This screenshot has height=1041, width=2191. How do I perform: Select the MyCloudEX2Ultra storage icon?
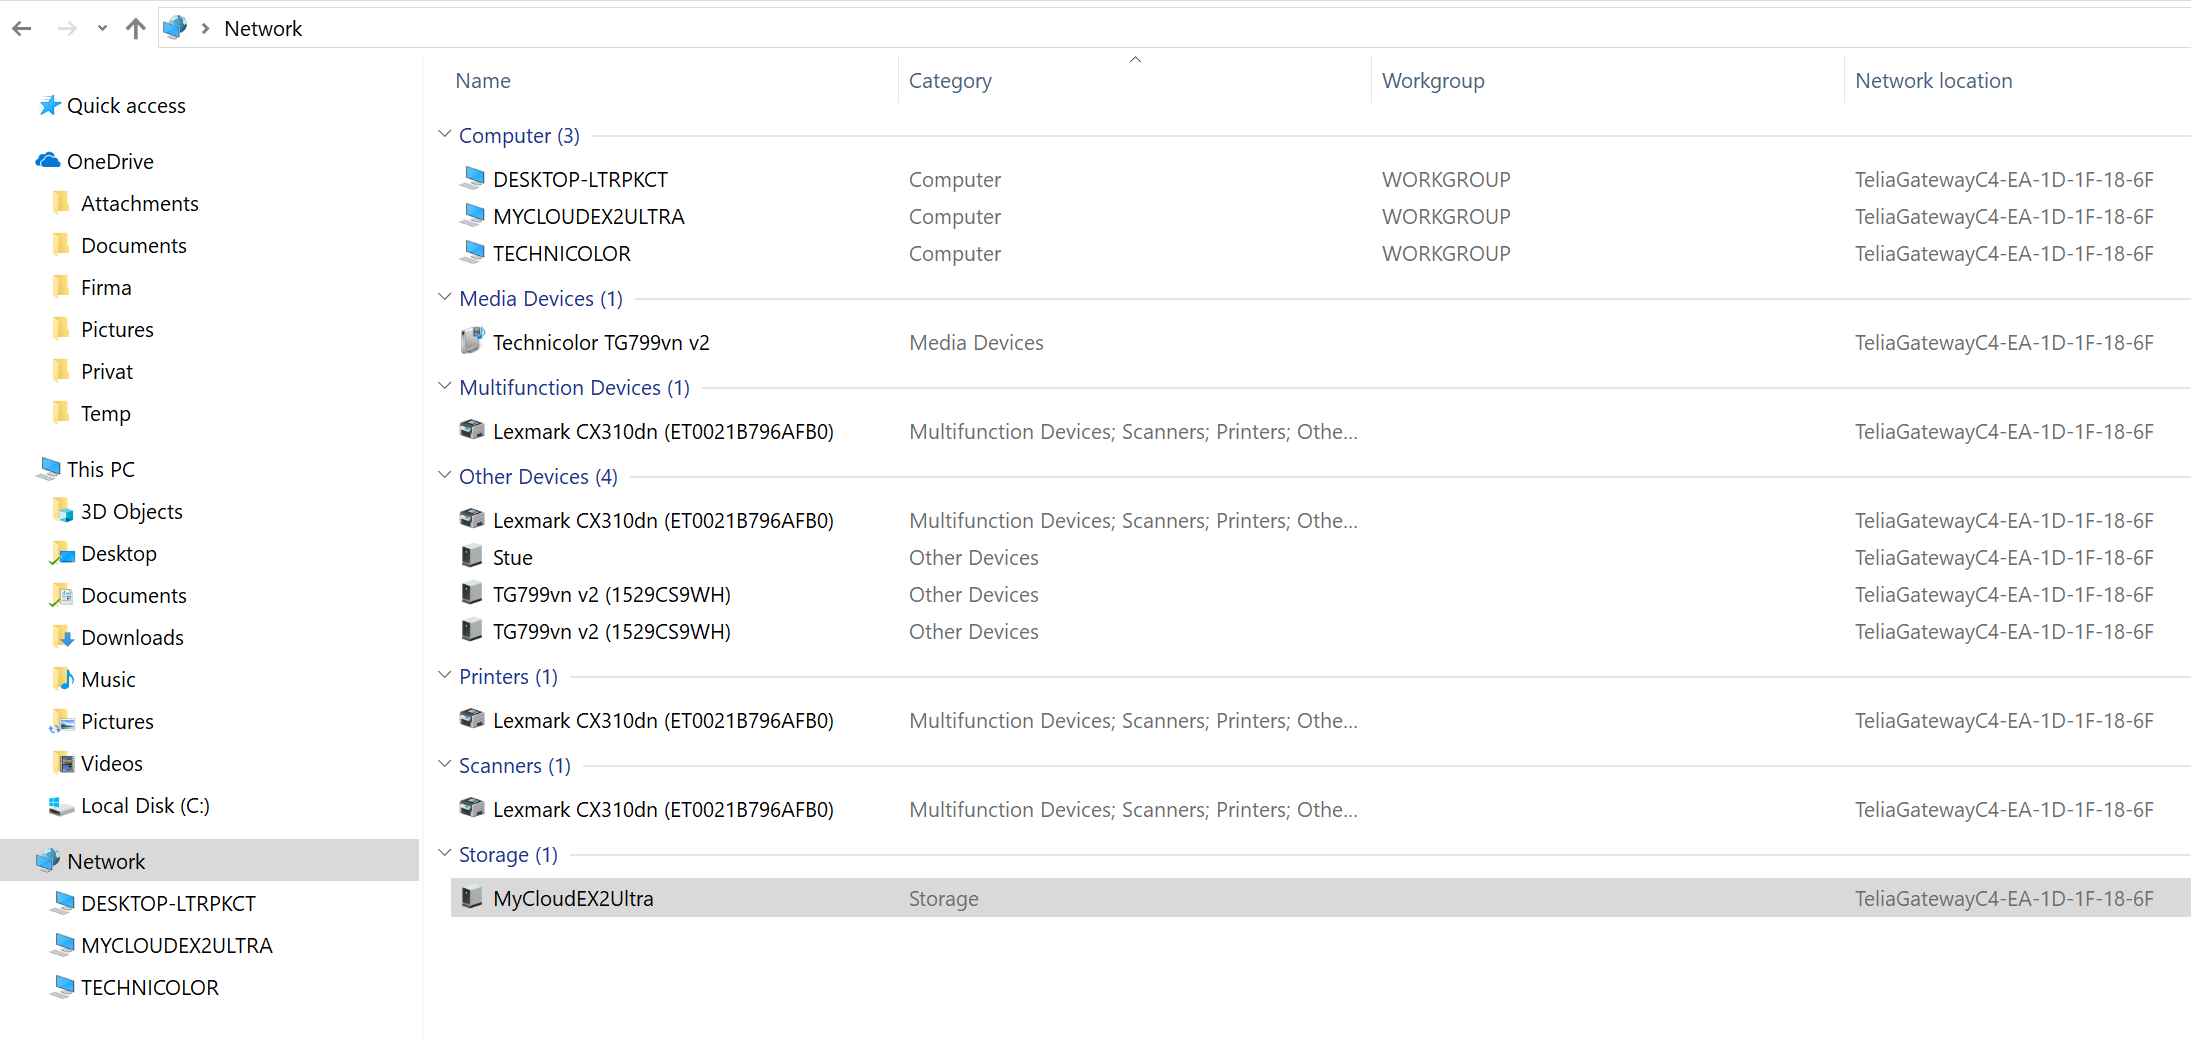[x=472, y=897]
